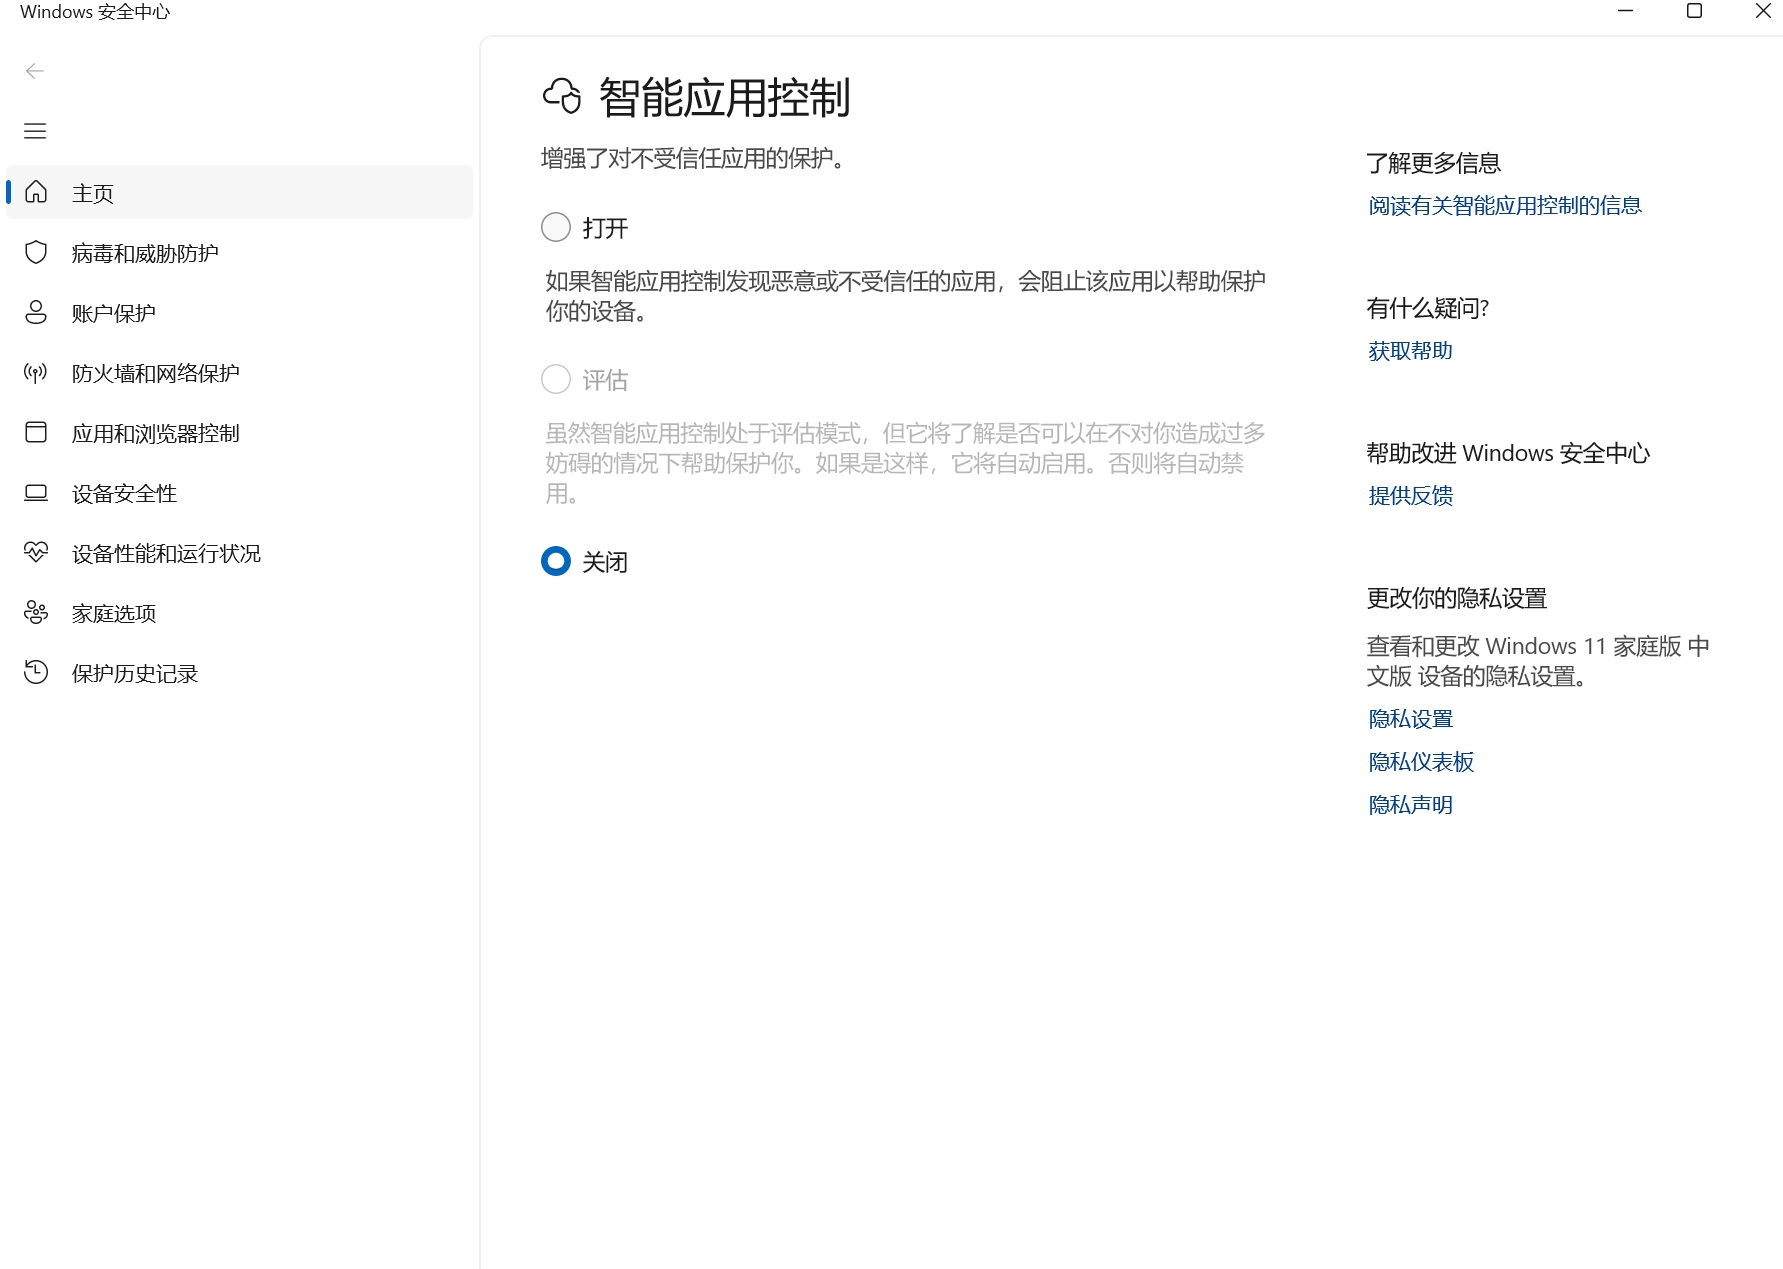1783x1269 pixels.
Task: Open the 隐私声明 link
Action: tap(1410, 804)
